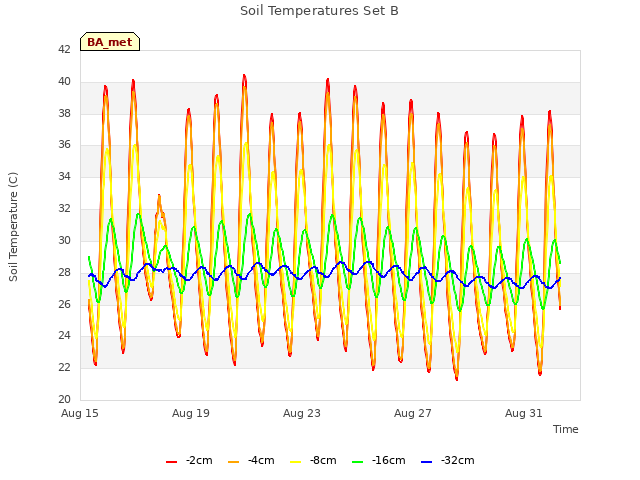Image resolution: width=640 pixels, height=480 pixels.
Task: Toggle the -16cm series in legend
Action: coord(379,460)
